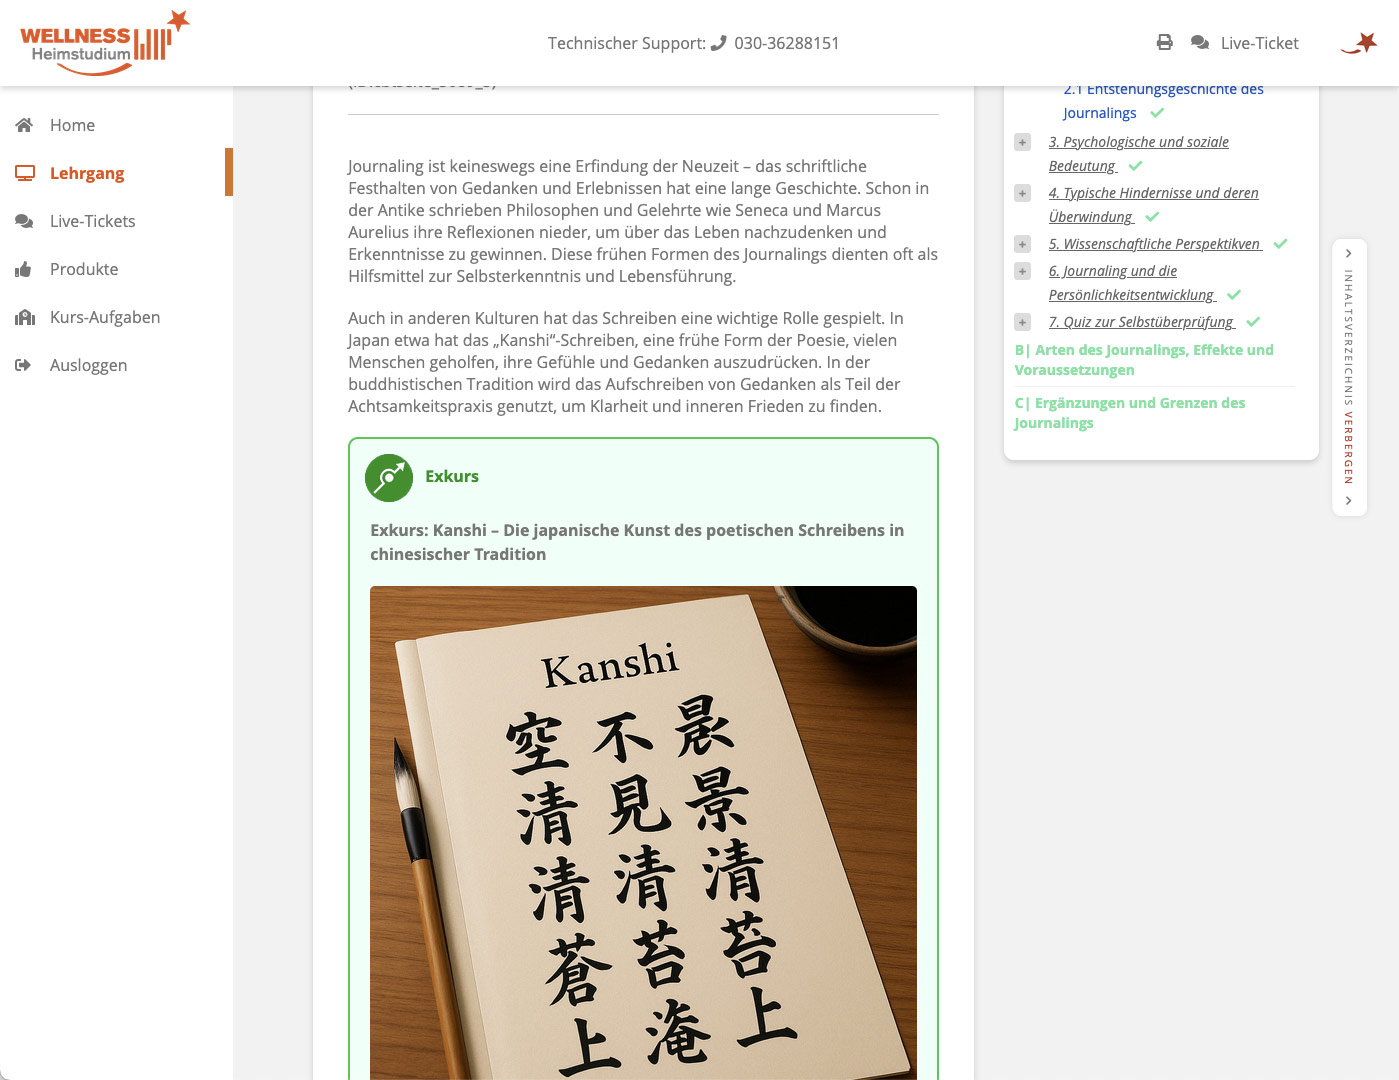The image size is (1399, 1080).
Task: Click the printer icon in header
Action: pyautogui.click(x=1164, y=43)
